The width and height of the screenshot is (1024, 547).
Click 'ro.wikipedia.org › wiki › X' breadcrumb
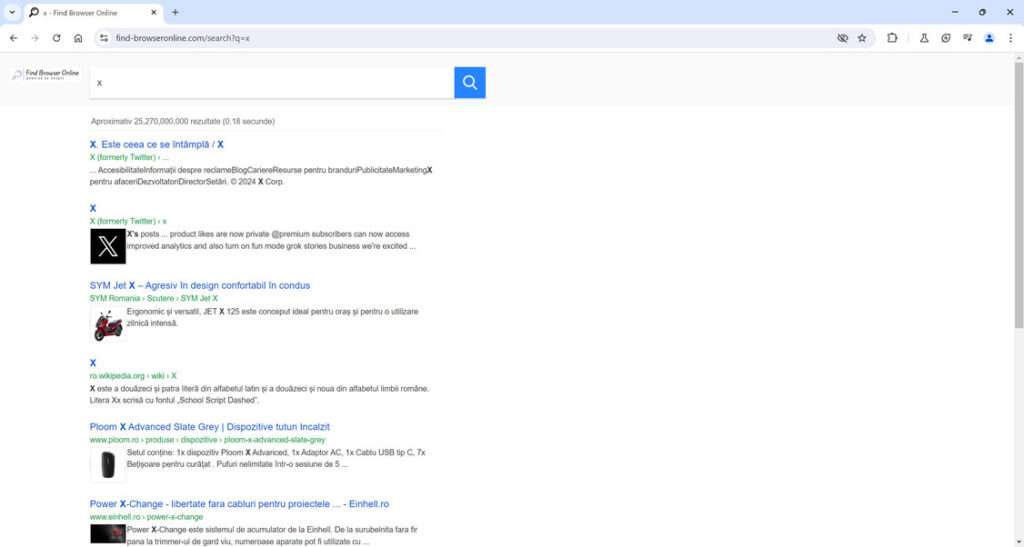coord(133,376)
